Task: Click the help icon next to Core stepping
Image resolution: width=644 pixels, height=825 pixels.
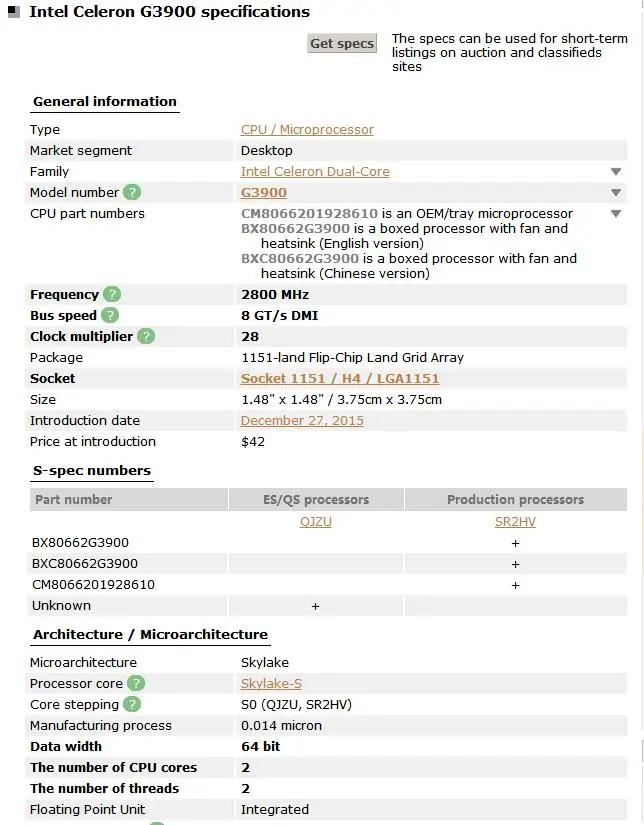Action: point(132,704)
